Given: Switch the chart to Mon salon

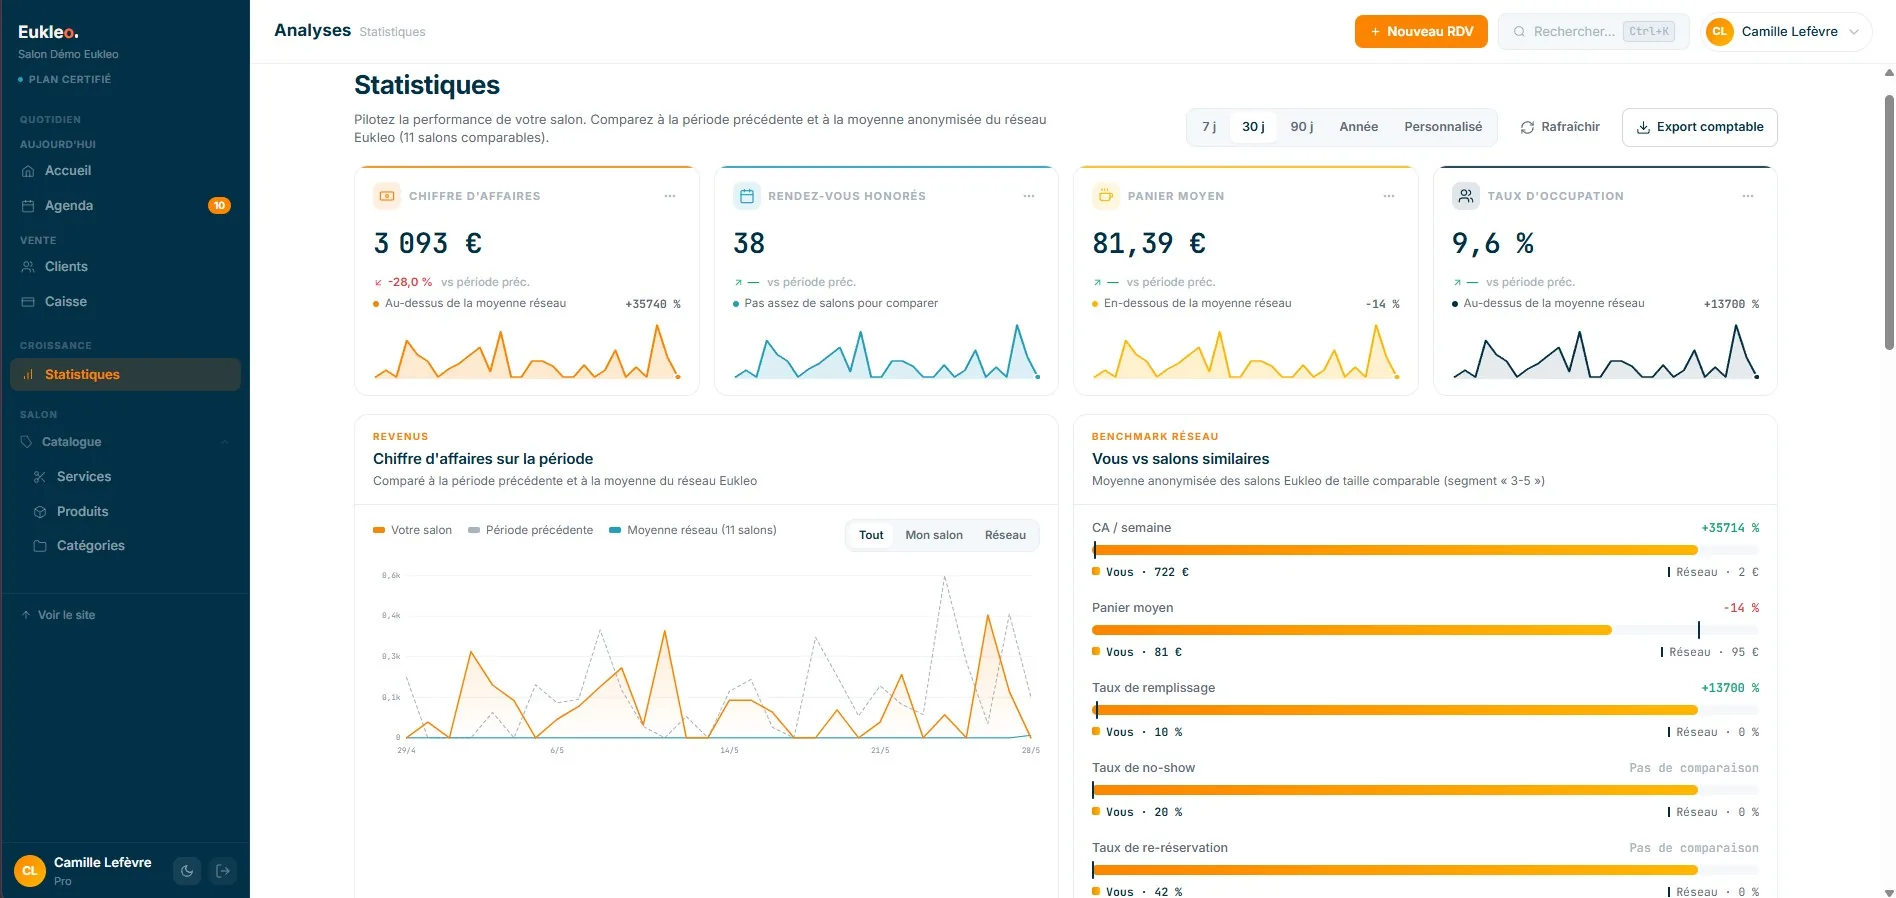Looking at the screenshot, I should coord(934,535).
